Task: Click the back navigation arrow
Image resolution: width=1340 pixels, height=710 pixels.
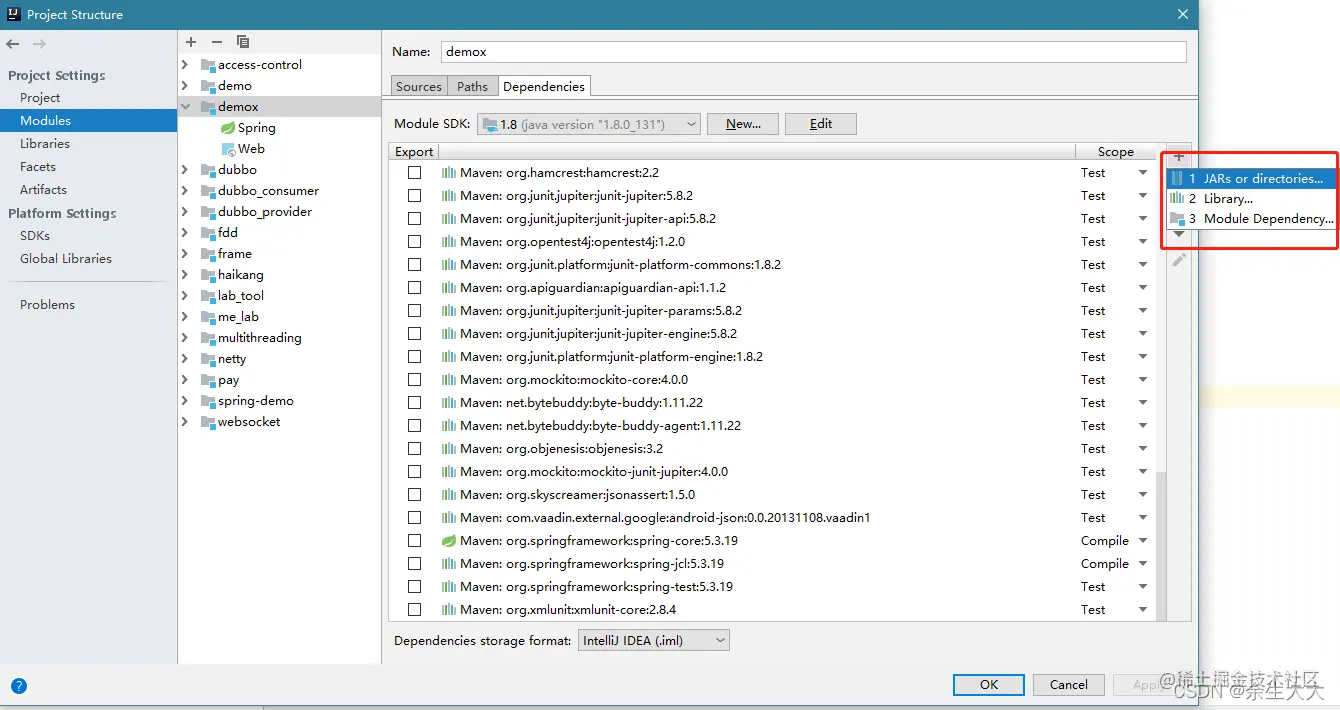Action: point(13,44)
